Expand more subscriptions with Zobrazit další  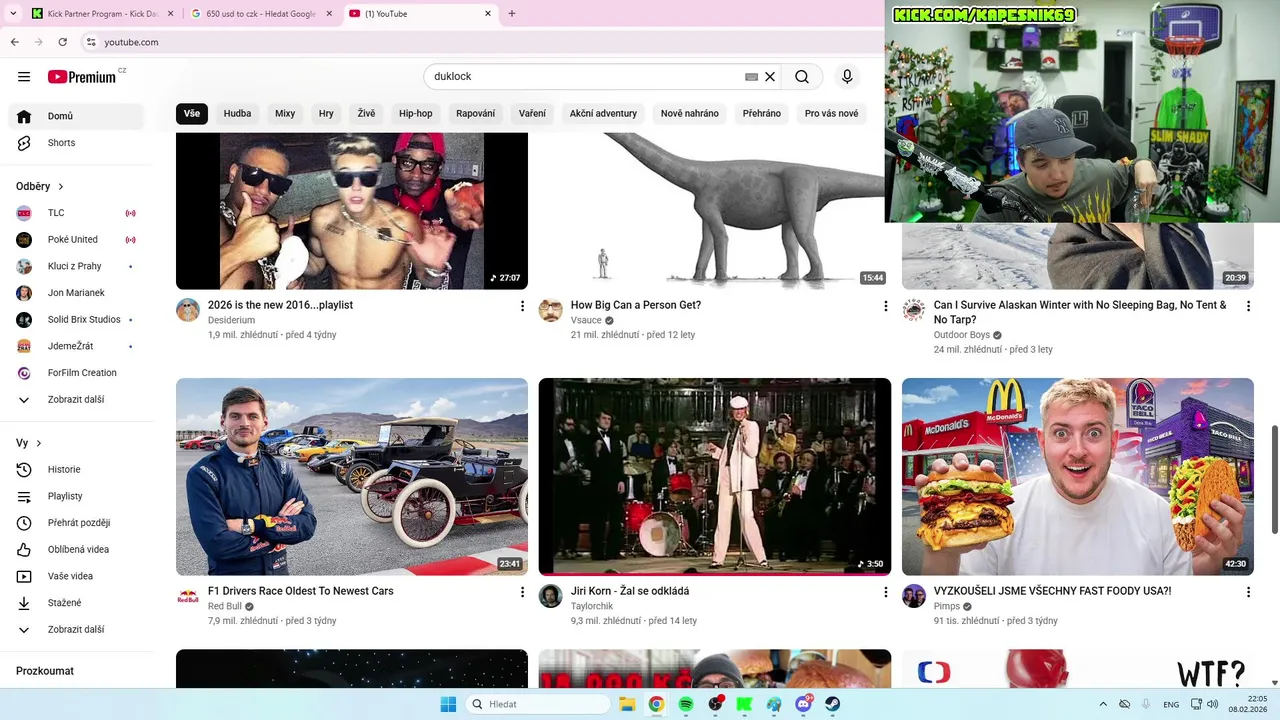click(76, 400)
